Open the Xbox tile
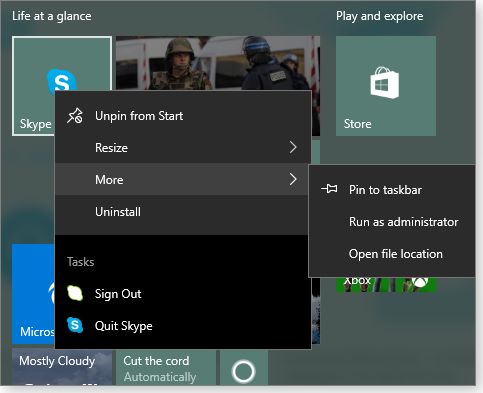This screenshot has height=393, width=483. coord(386,285)
